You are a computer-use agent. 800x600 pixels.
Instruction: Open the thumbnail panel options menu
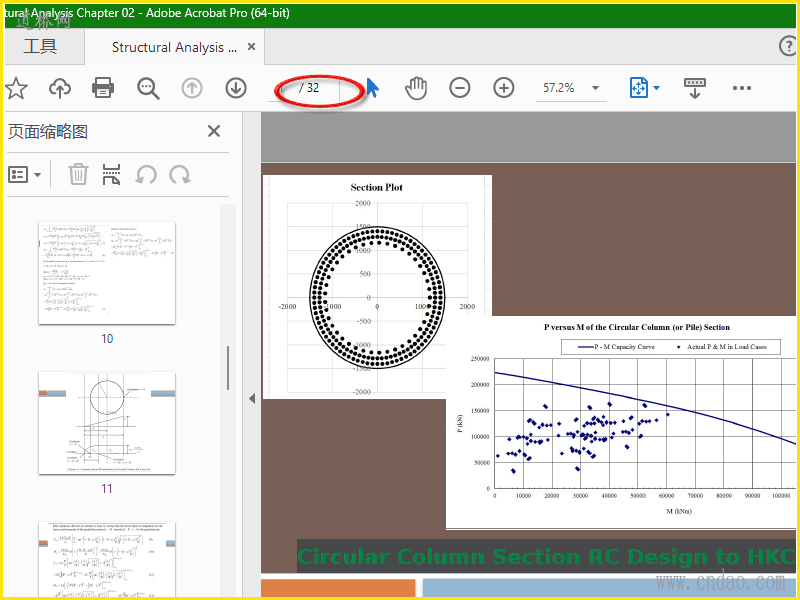[x=25, y=174]
